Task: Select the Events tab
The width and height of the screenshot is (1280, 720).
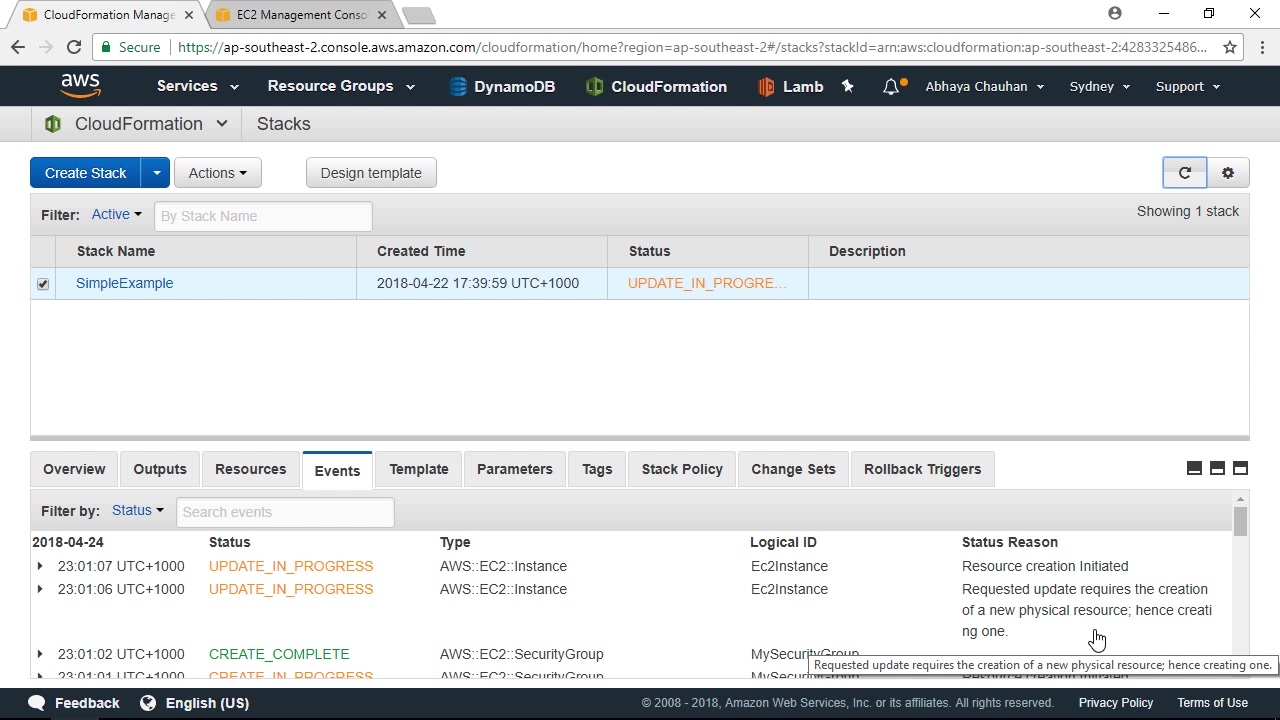Action: point(337,470)
